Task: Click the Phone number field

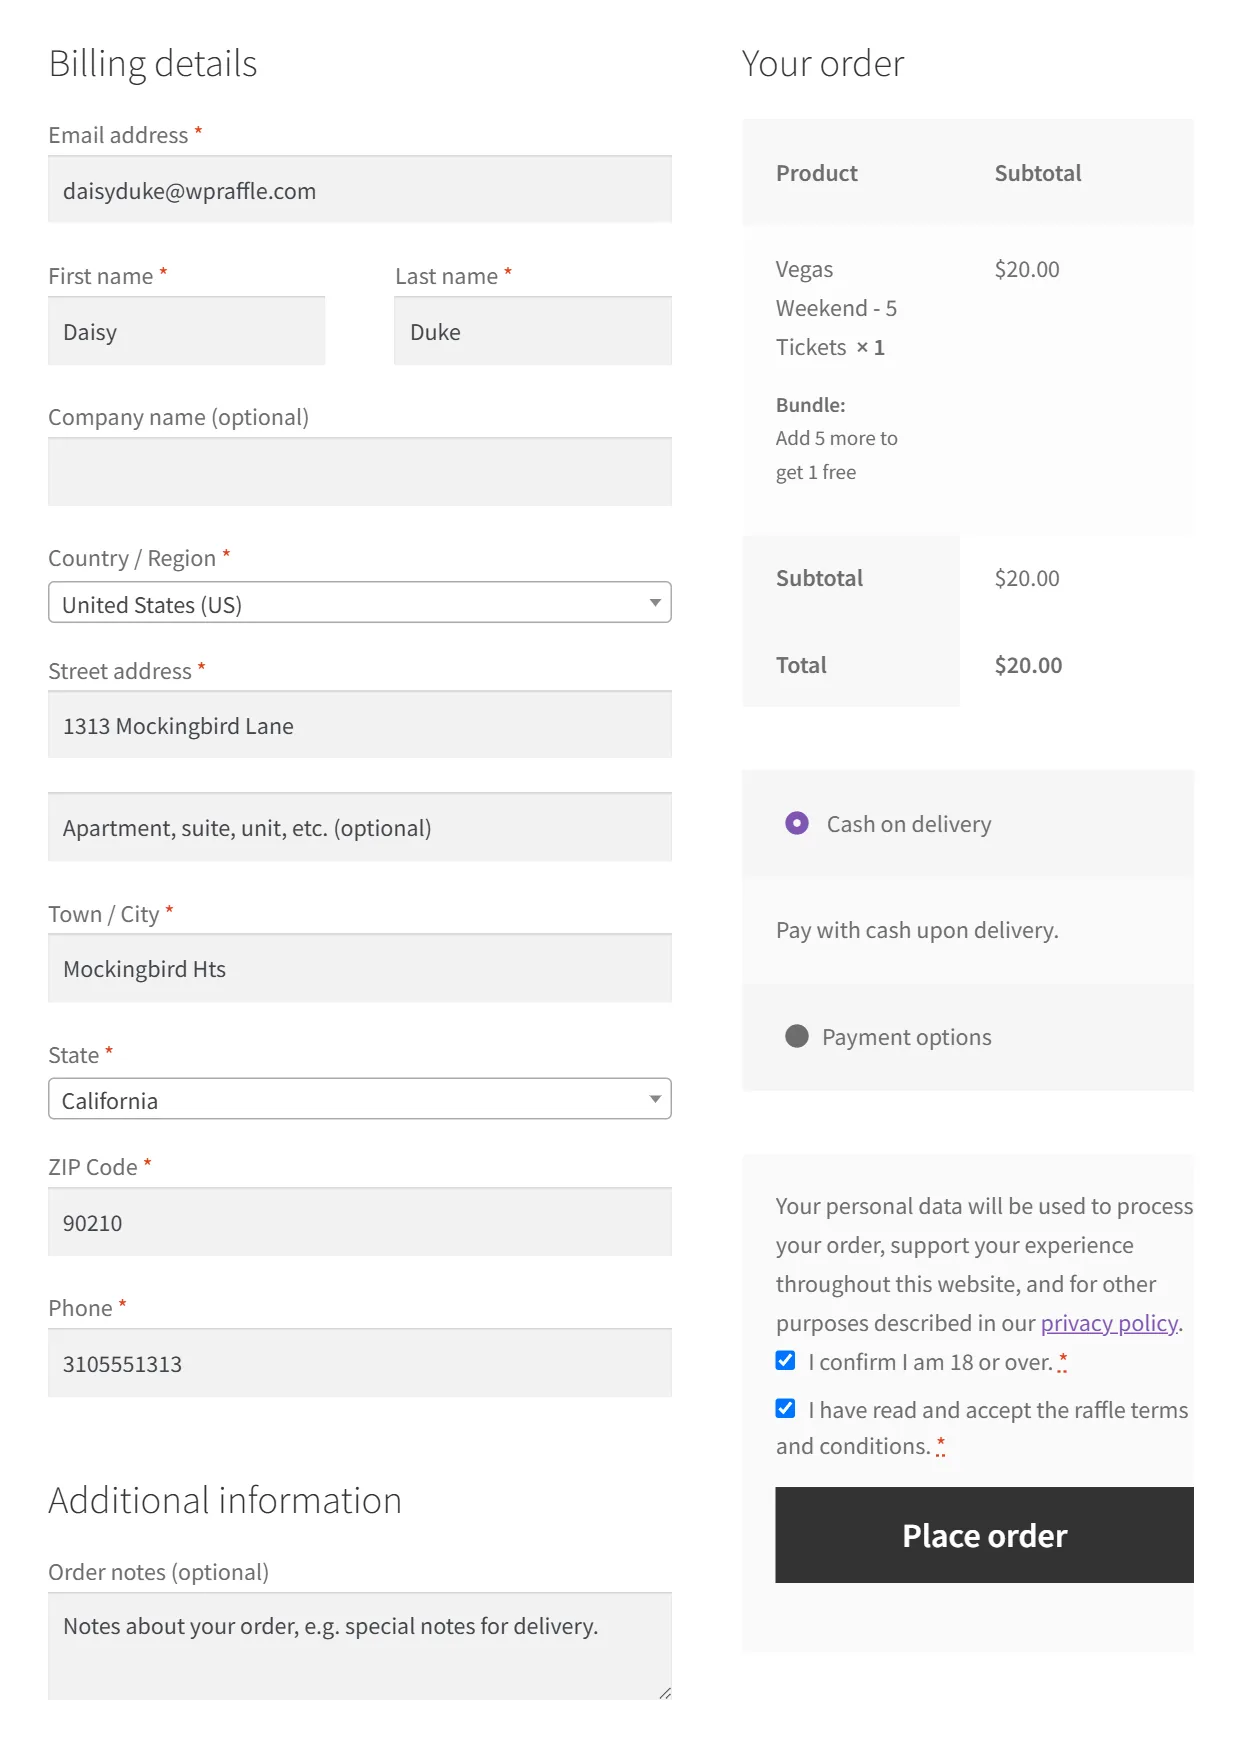Action: coord(360,1363)
